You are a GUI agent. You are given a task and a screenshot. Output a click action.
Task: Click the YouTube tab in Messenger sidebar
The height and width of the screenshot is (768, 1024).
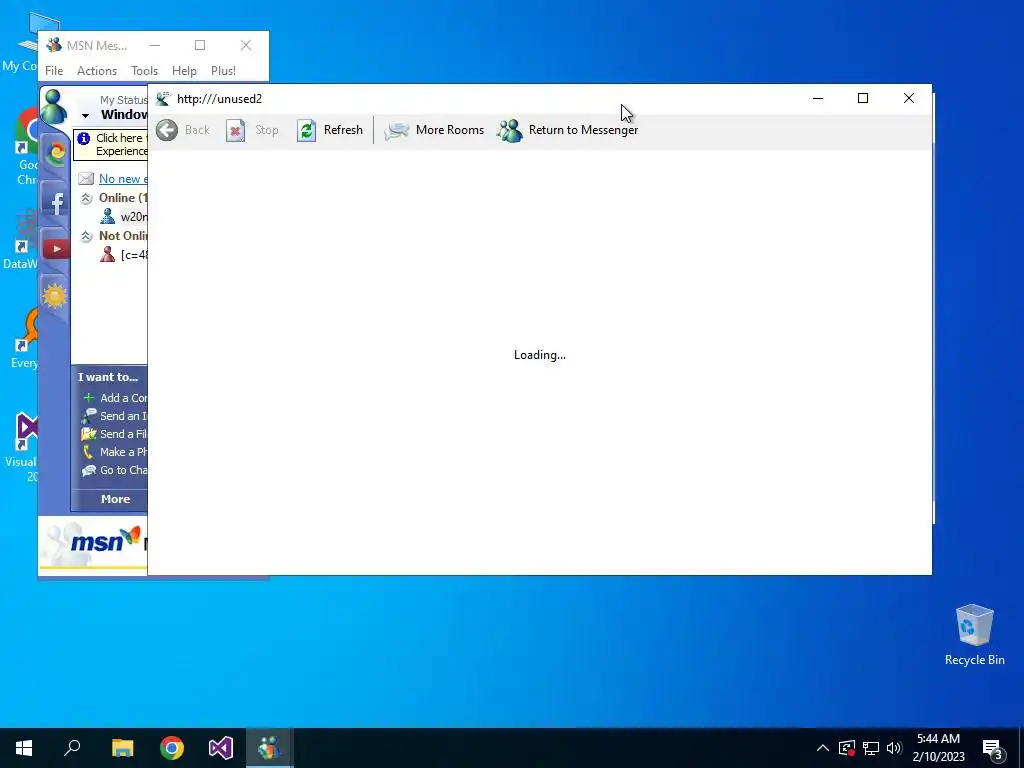(56, 249)
